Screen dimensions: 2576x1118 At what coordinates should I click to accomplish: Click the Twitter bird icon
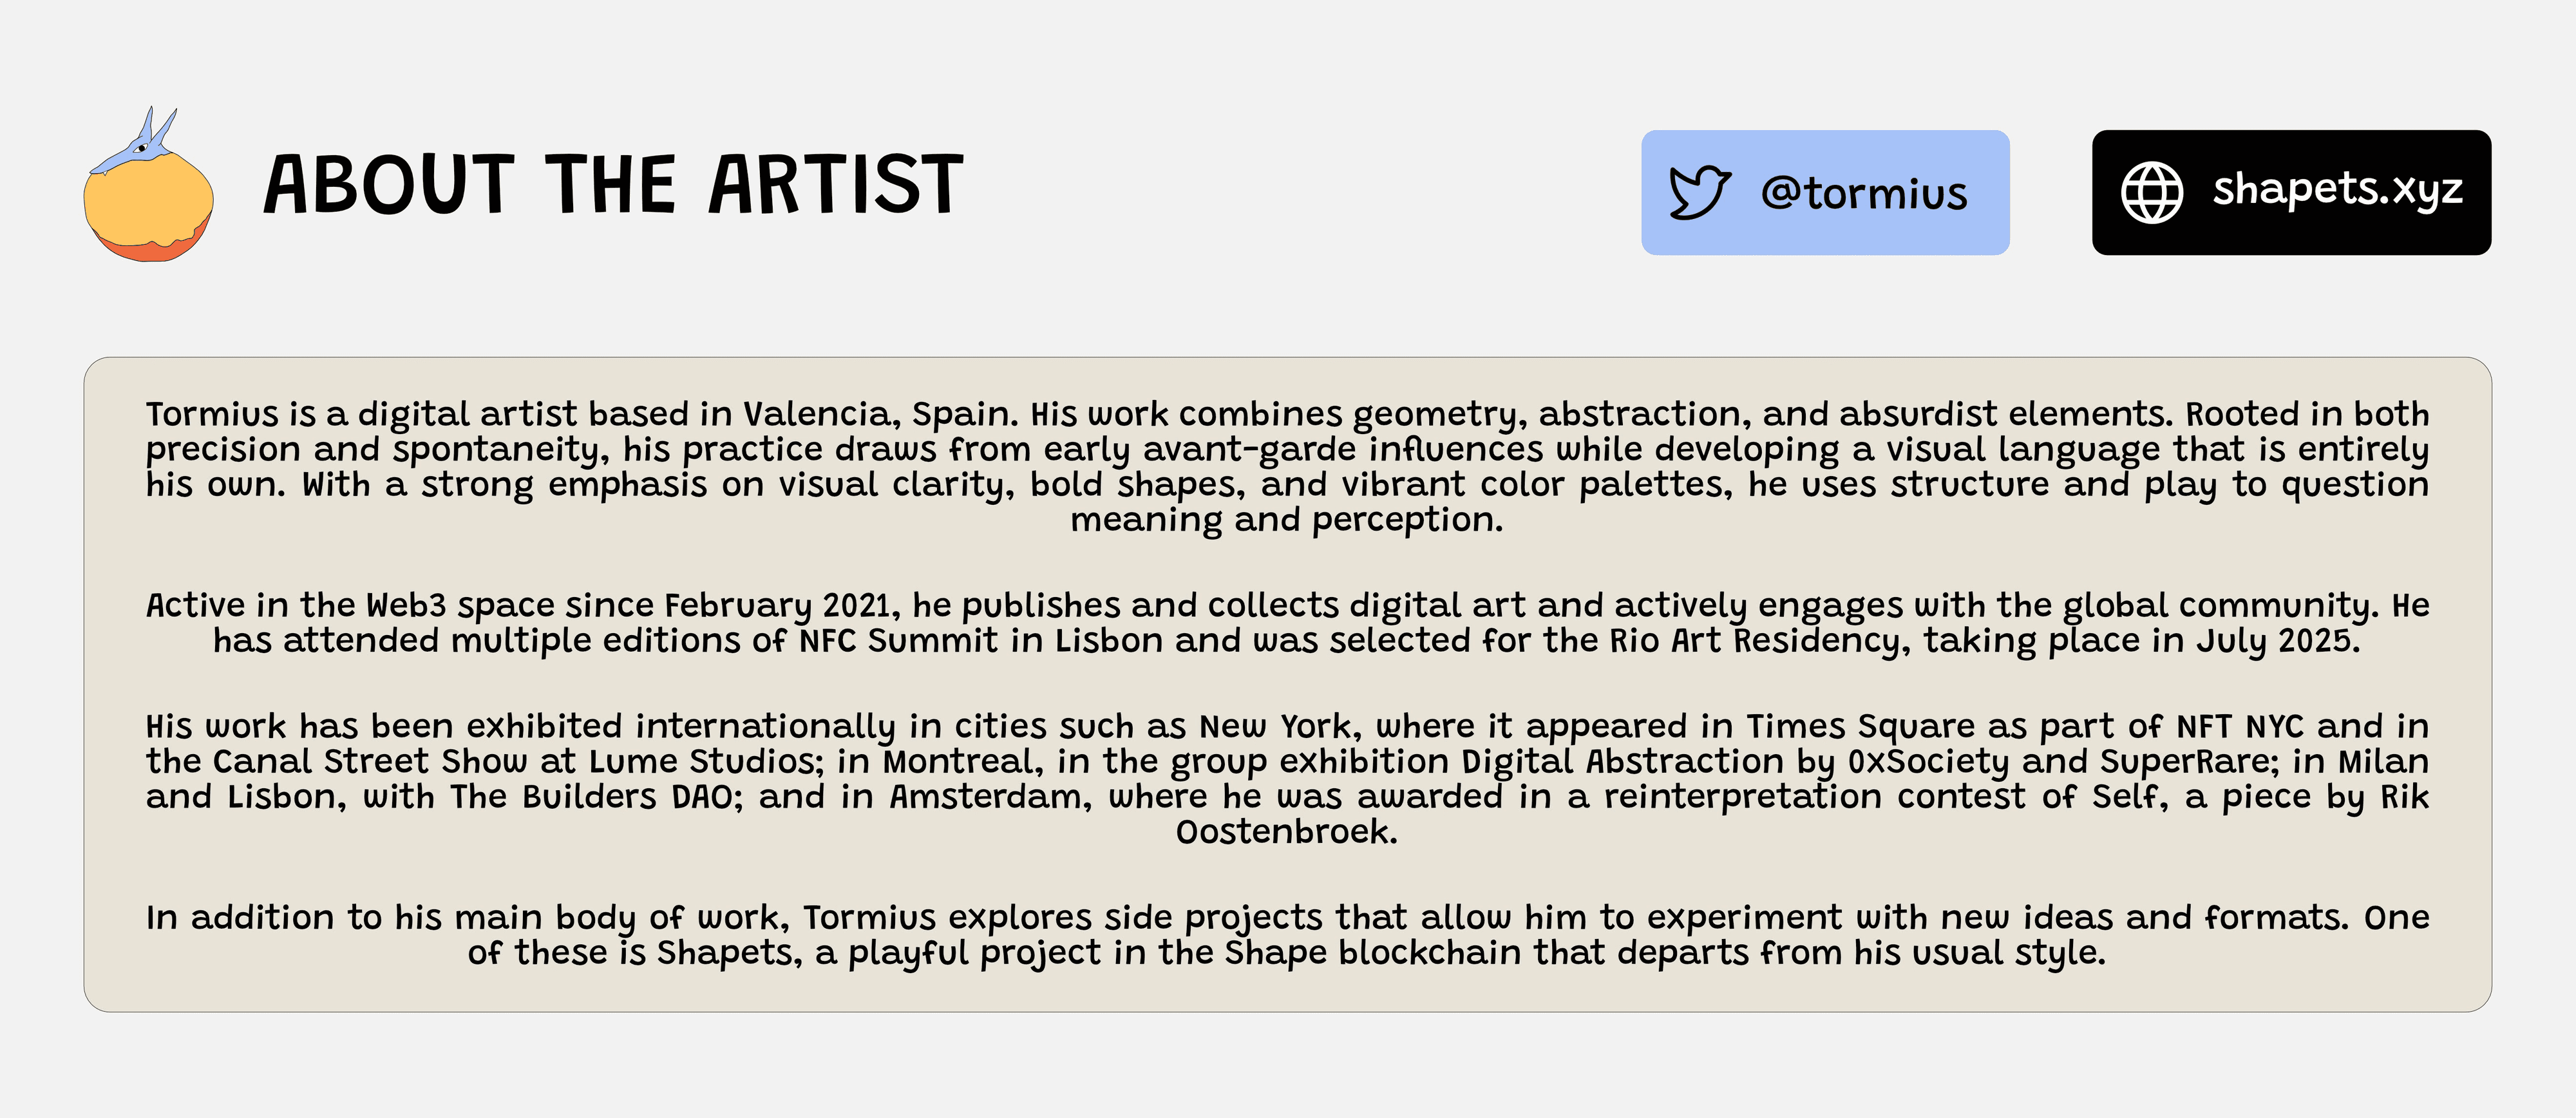pos(1700,192)
